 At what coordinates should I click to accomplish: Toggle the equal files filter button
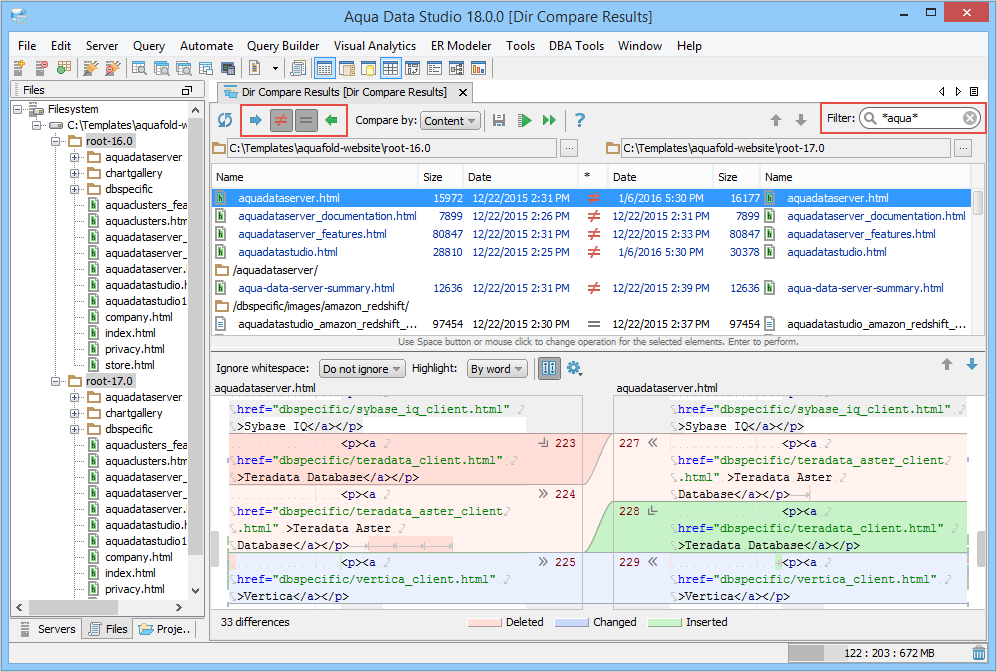(306, 120)
